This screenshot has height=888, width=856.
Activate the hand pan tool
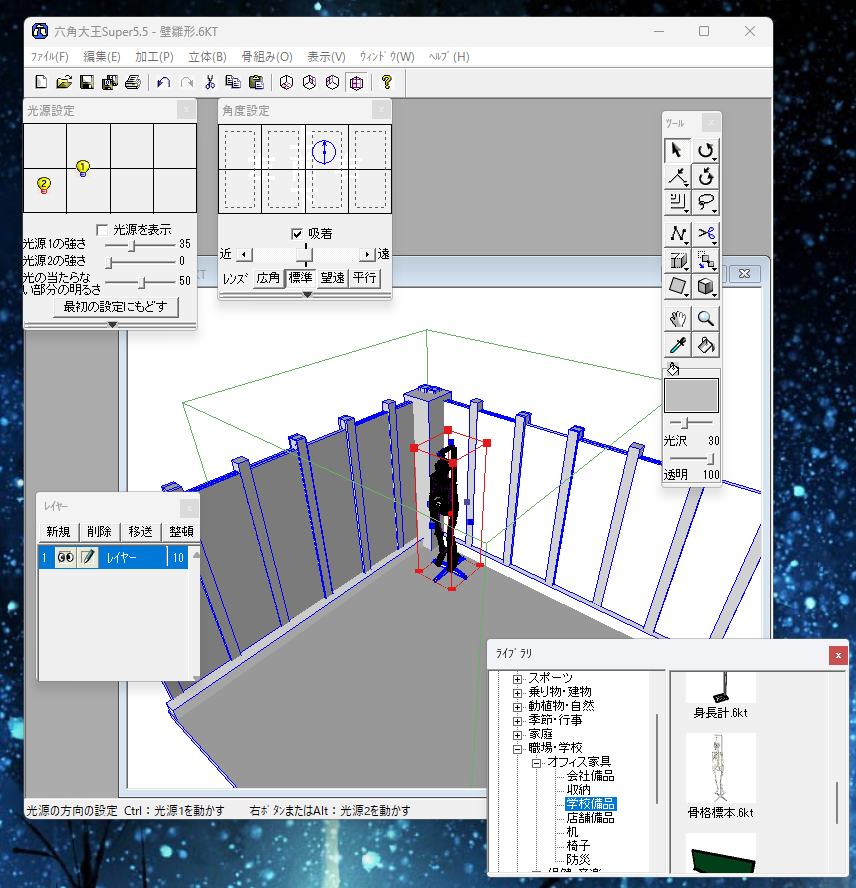pyautogui.click(x=678, y=319)
